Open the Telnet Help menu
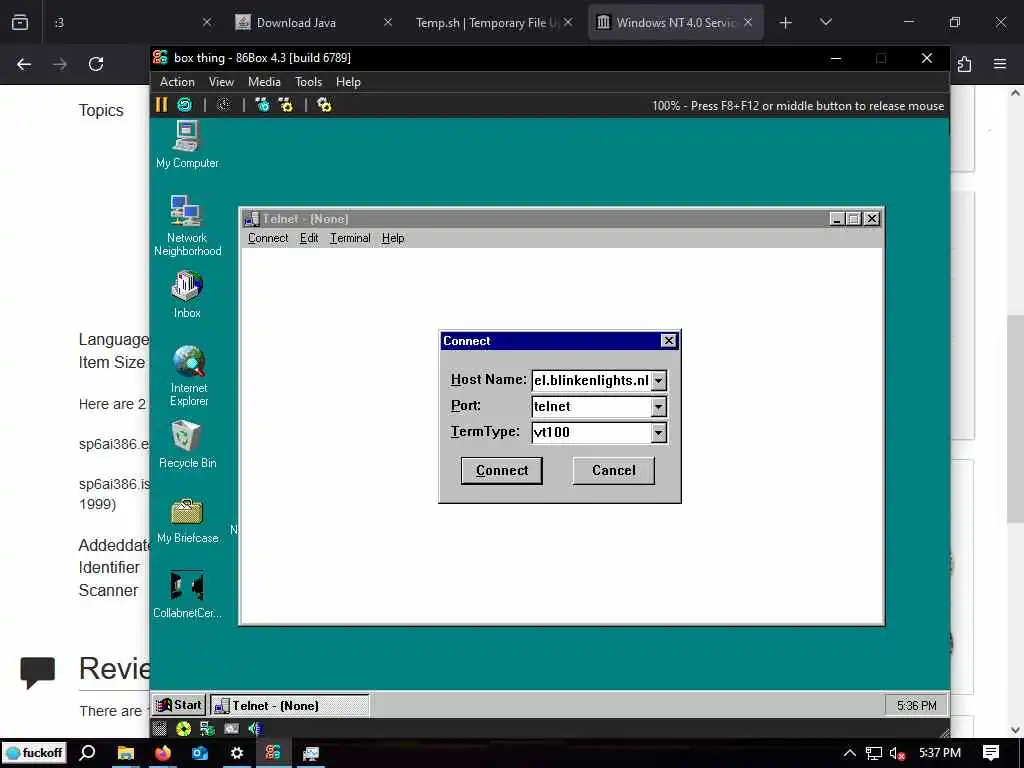1024x768 pixels. coord(393,238)
